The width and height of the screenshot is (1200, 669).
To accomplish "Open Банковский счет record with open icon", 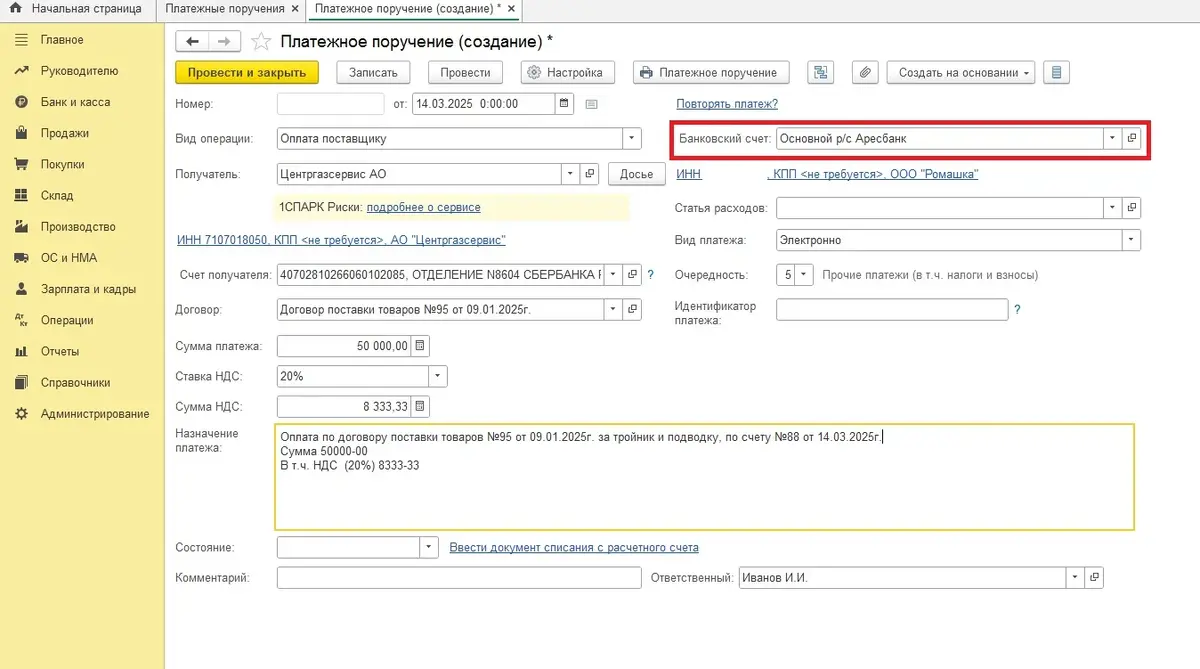I will [1132, 139].
